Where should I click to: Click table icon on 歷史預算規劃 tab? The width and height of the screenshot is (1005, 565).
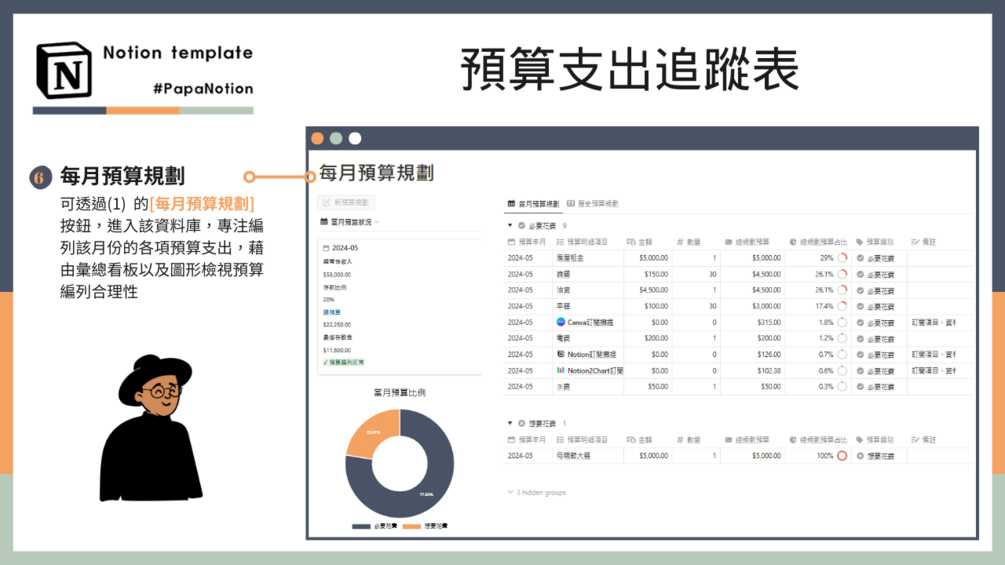tap(570, 203)
